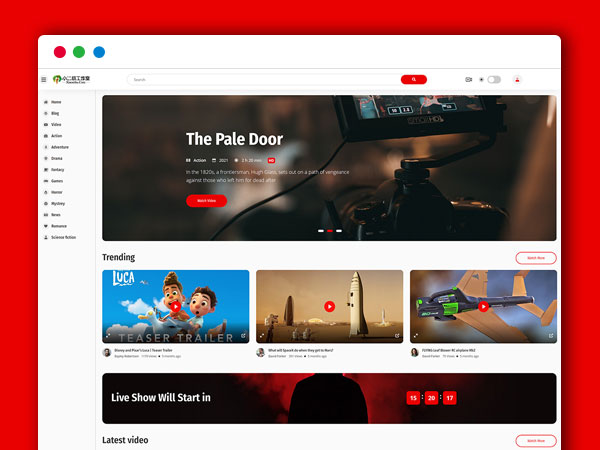Play the SpaceX rocket video

[329, 307]
